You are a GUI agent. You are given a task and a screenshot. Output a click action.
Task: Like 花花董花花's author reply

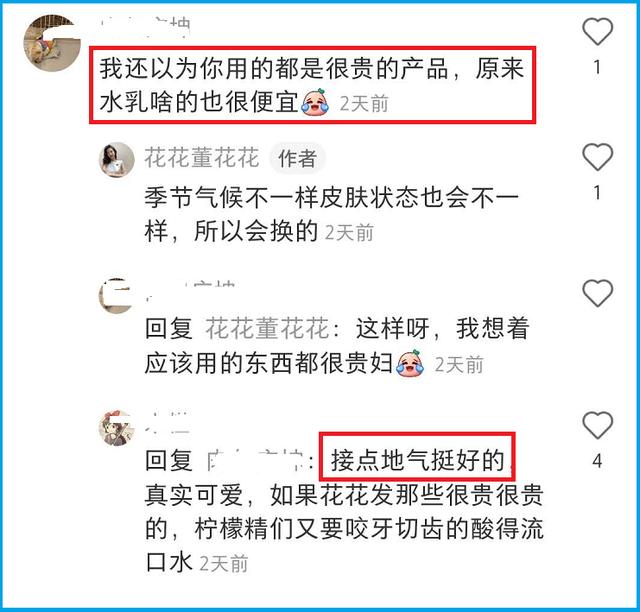(597, 157)
